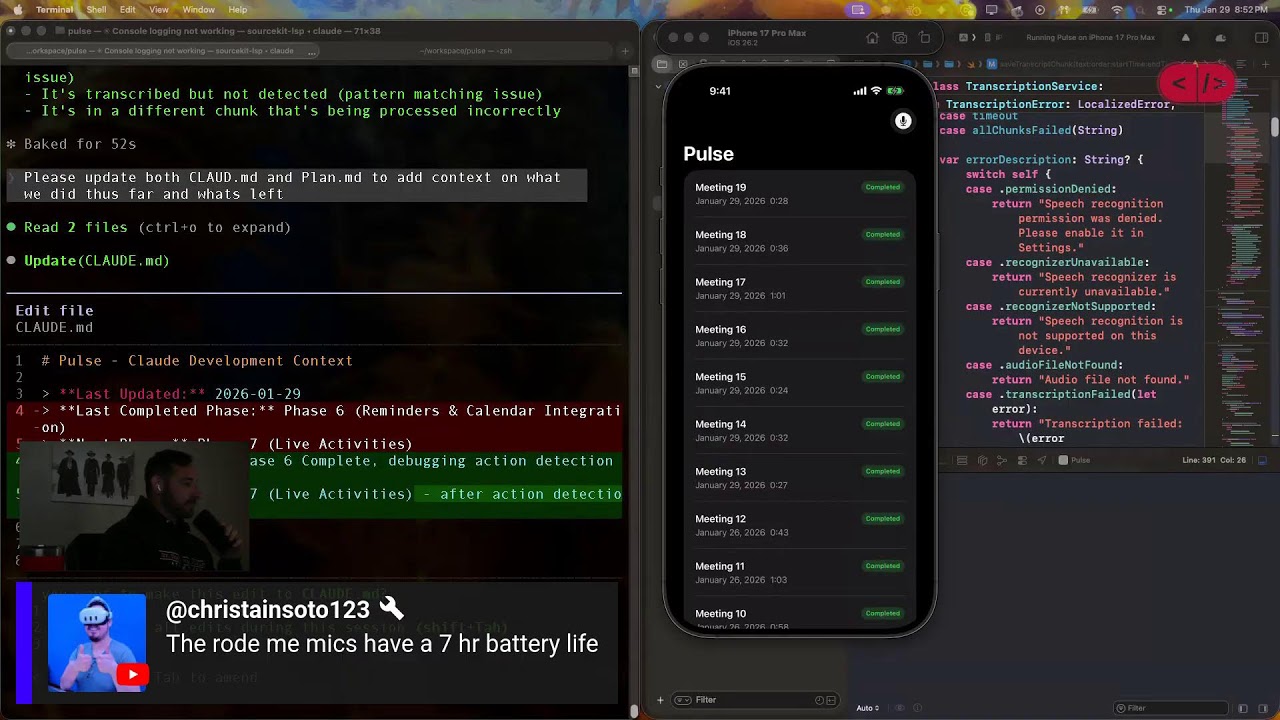Click the variable info icon

tap(915, 708)
